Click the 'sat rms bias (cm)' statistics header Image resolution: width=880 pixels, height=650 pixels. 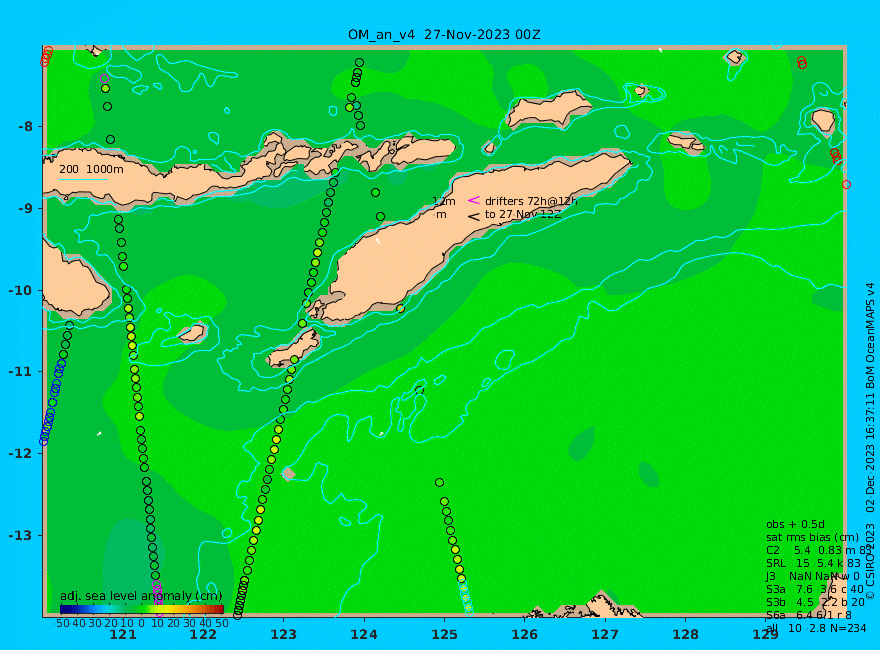[x=812, y=537]
